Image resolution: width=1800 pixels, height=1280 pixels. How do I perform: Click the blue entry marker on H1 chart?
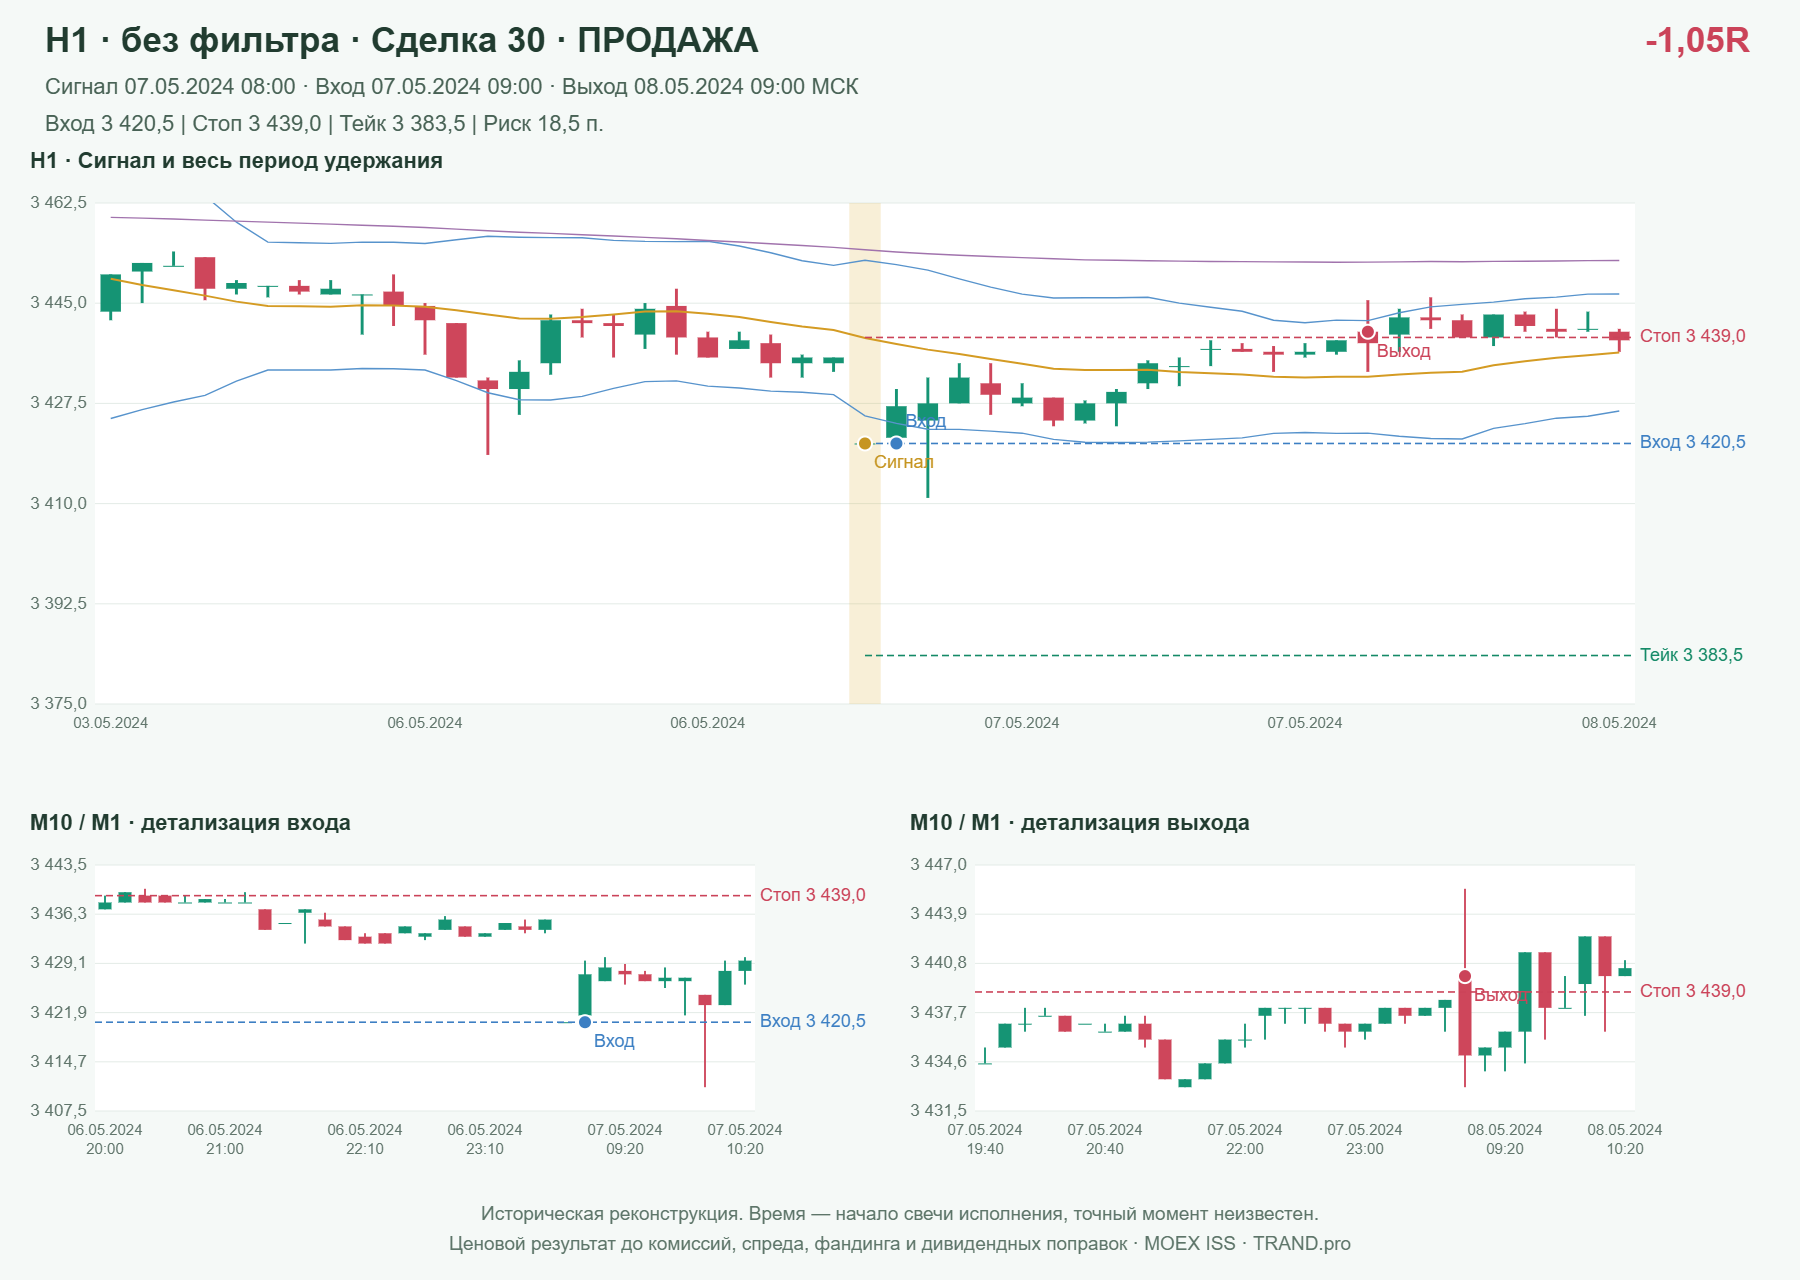coord(896,443)
